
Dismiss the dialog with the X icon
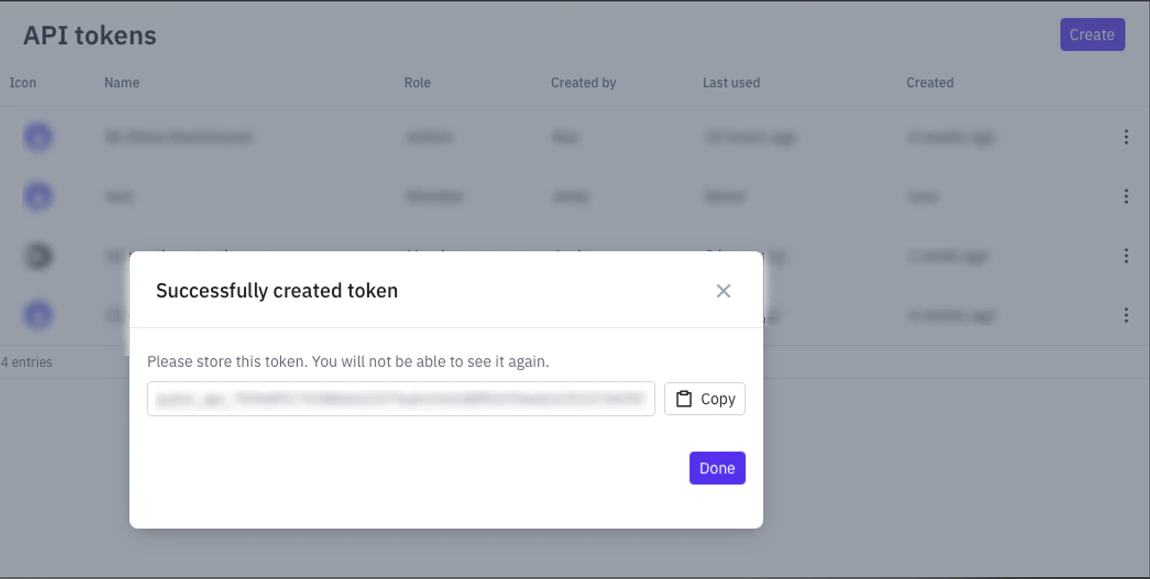(723, 290)
